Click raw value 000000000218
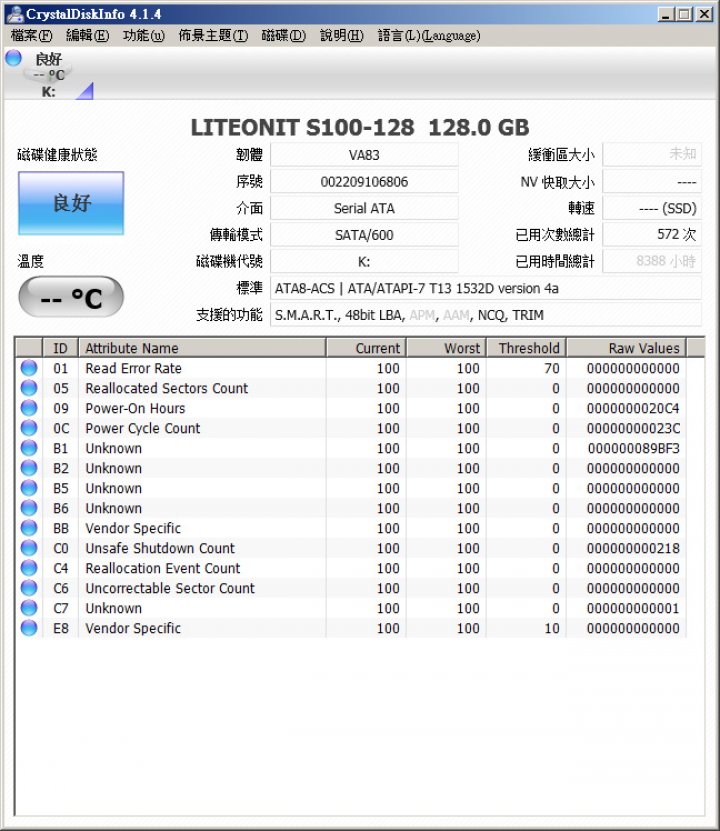This screenshot has height=831, width=720. tap(633, 548)
